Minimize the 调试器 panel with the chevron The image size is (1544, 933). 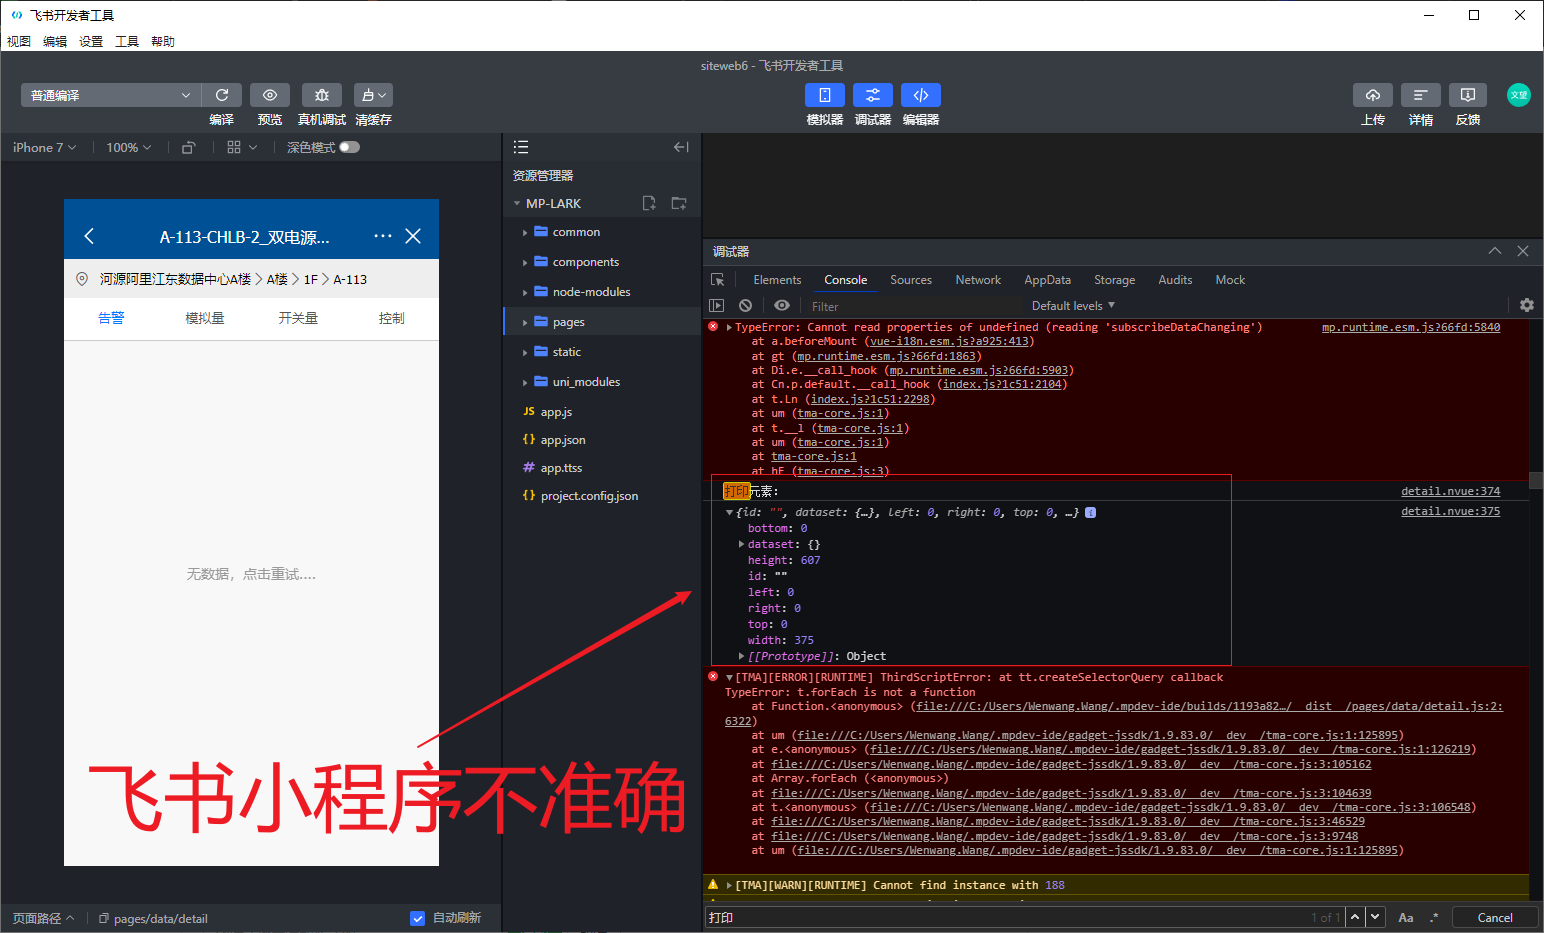[1495, 251]
